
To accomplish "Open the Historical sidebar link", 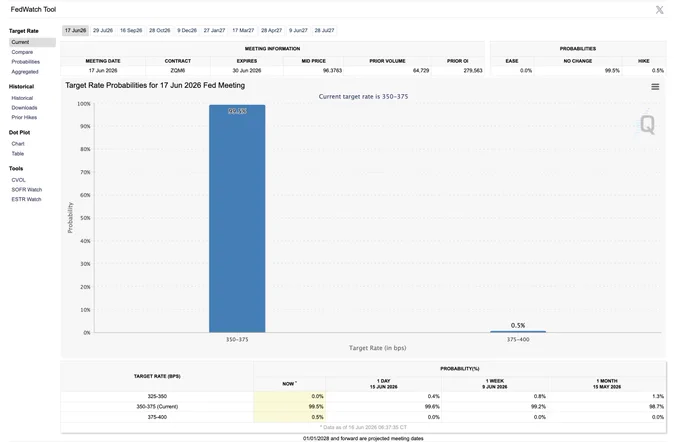I will [22, 98].
